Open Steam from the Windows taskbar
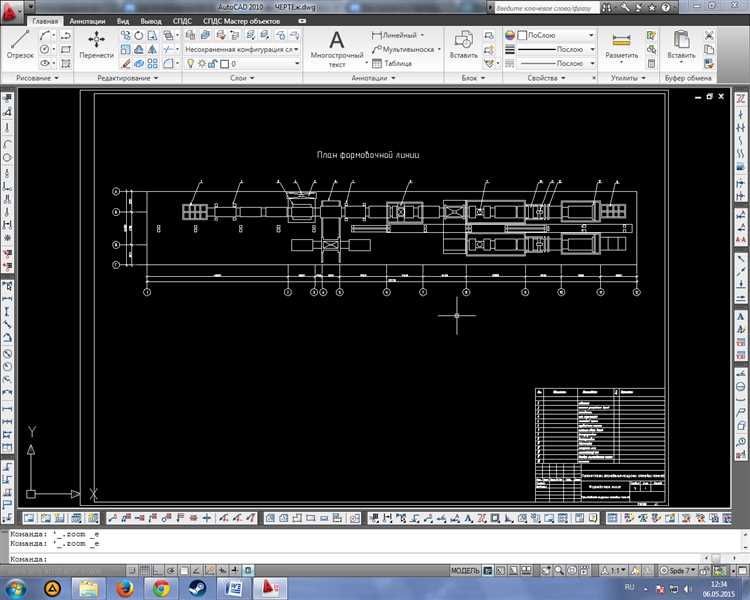Viewport: 750px width, 600px height. click(x=197, y=589)
